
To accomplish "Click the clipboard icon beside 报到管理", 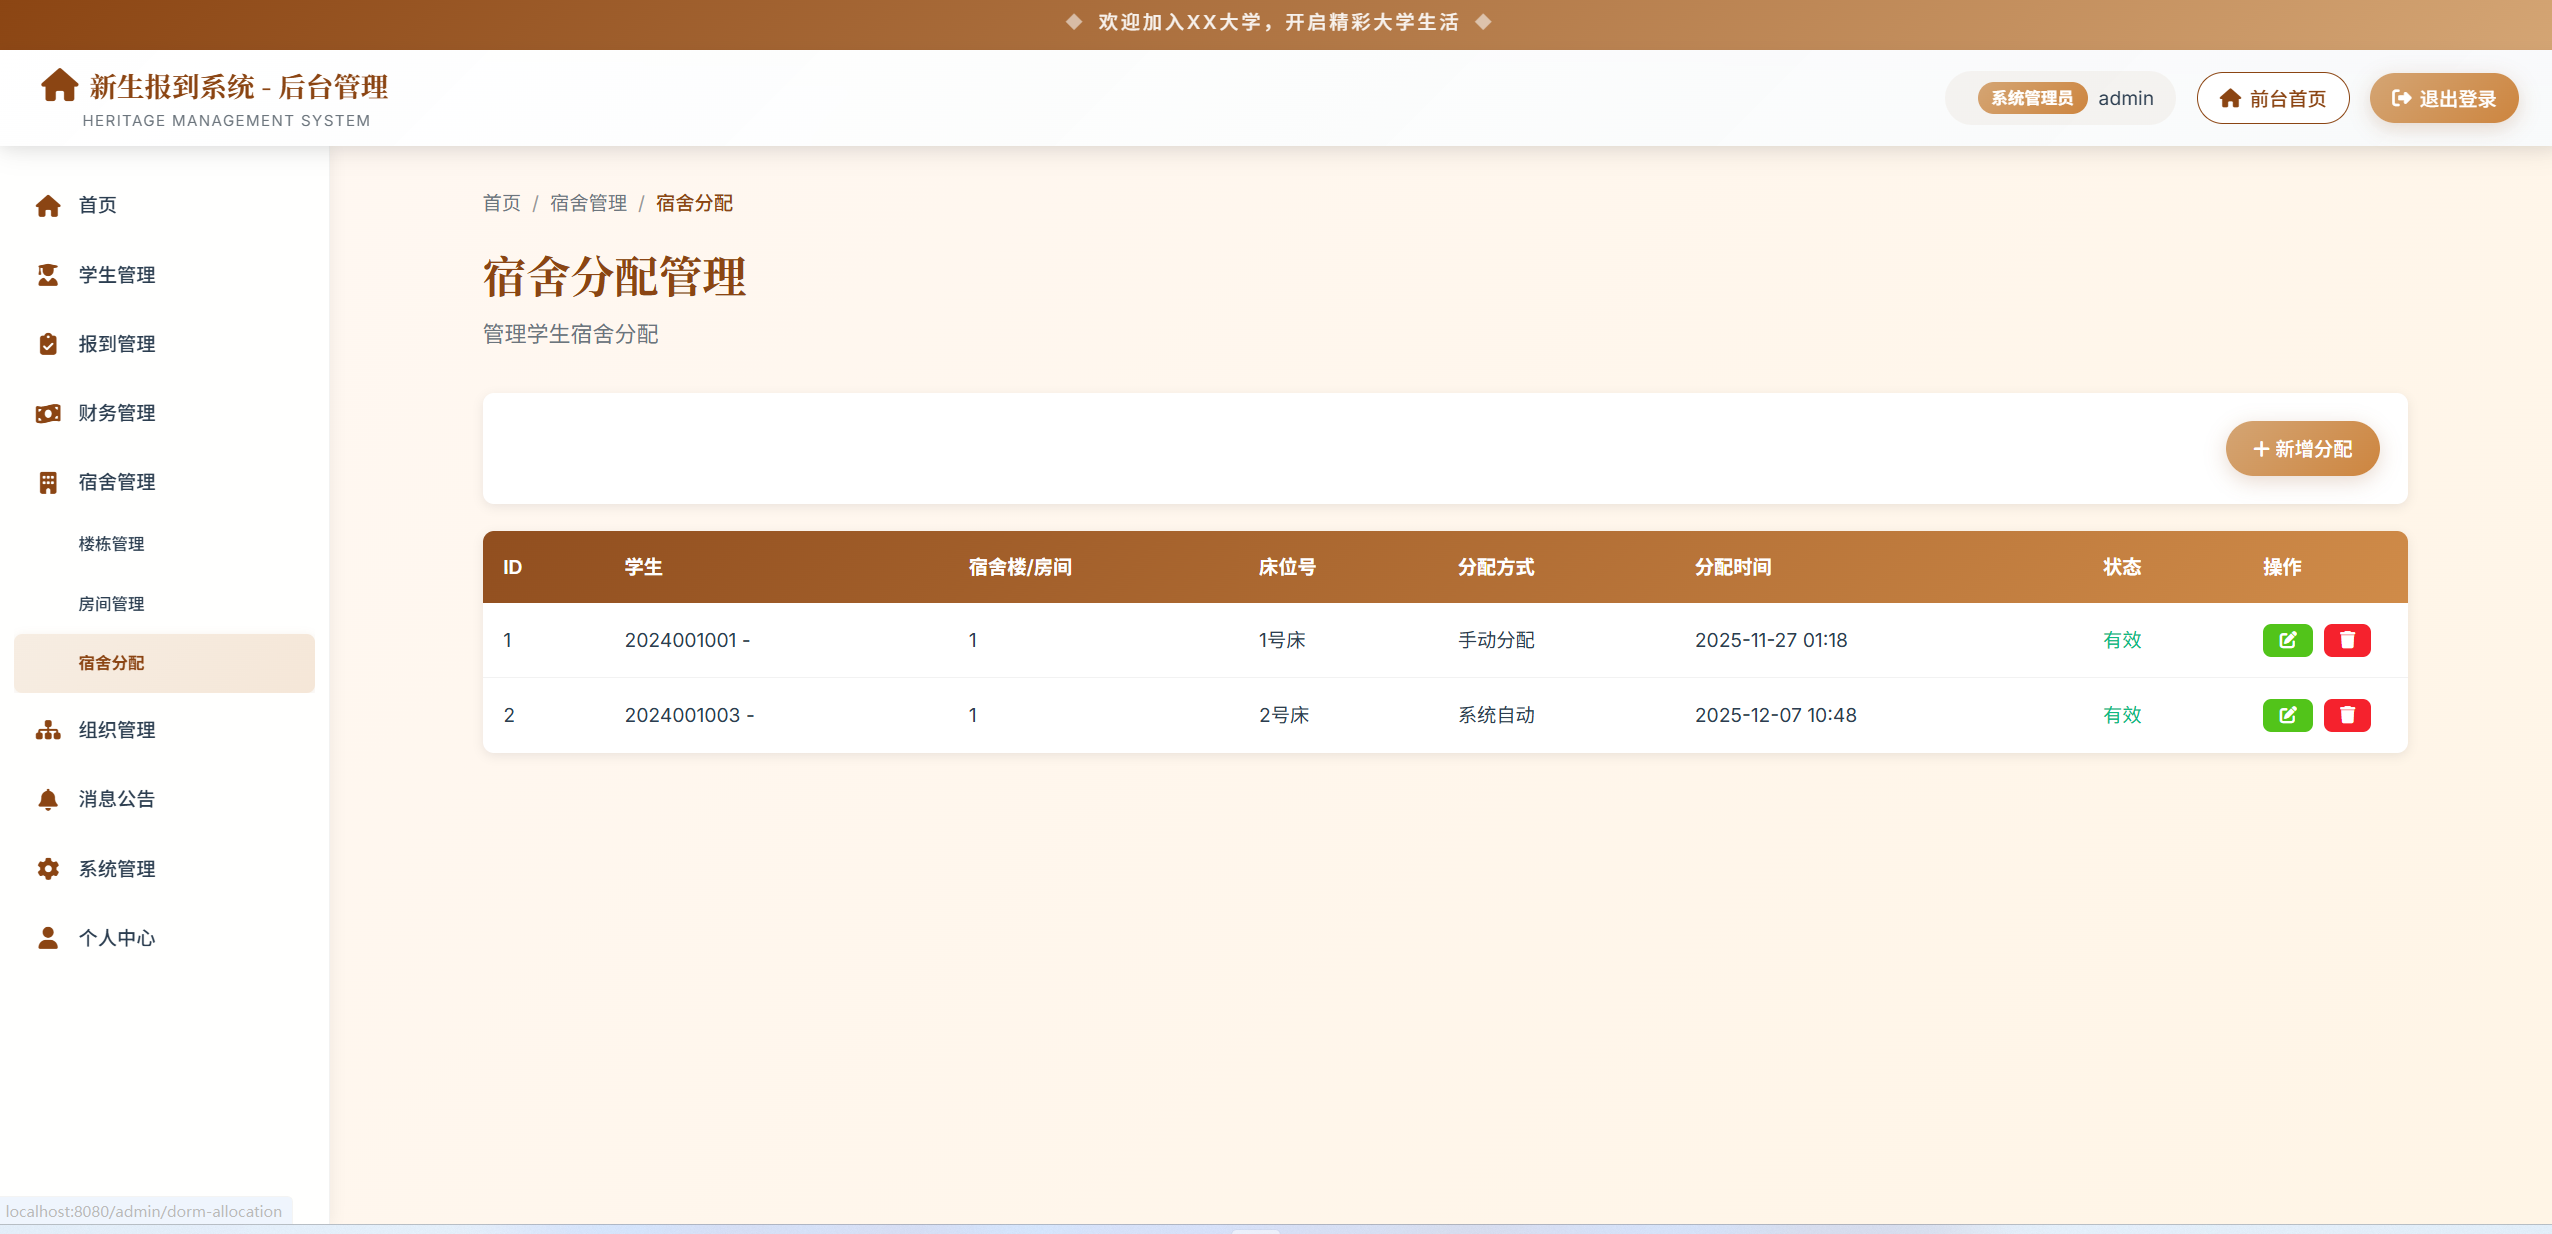I will (47, 344).
